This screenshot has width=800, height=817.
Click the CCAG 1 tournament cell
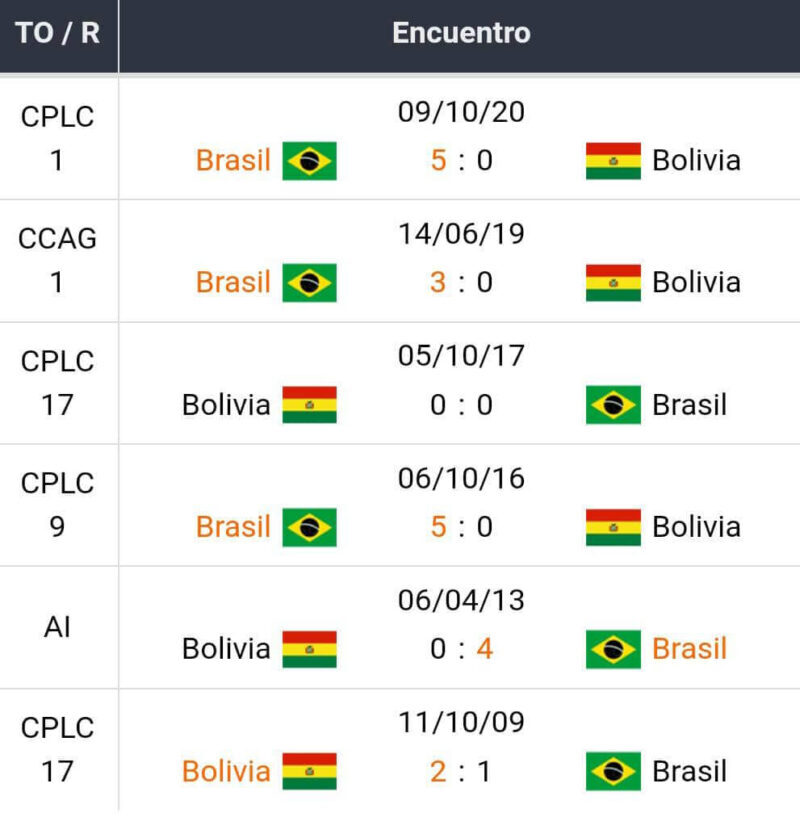click(x=57, y=260)
